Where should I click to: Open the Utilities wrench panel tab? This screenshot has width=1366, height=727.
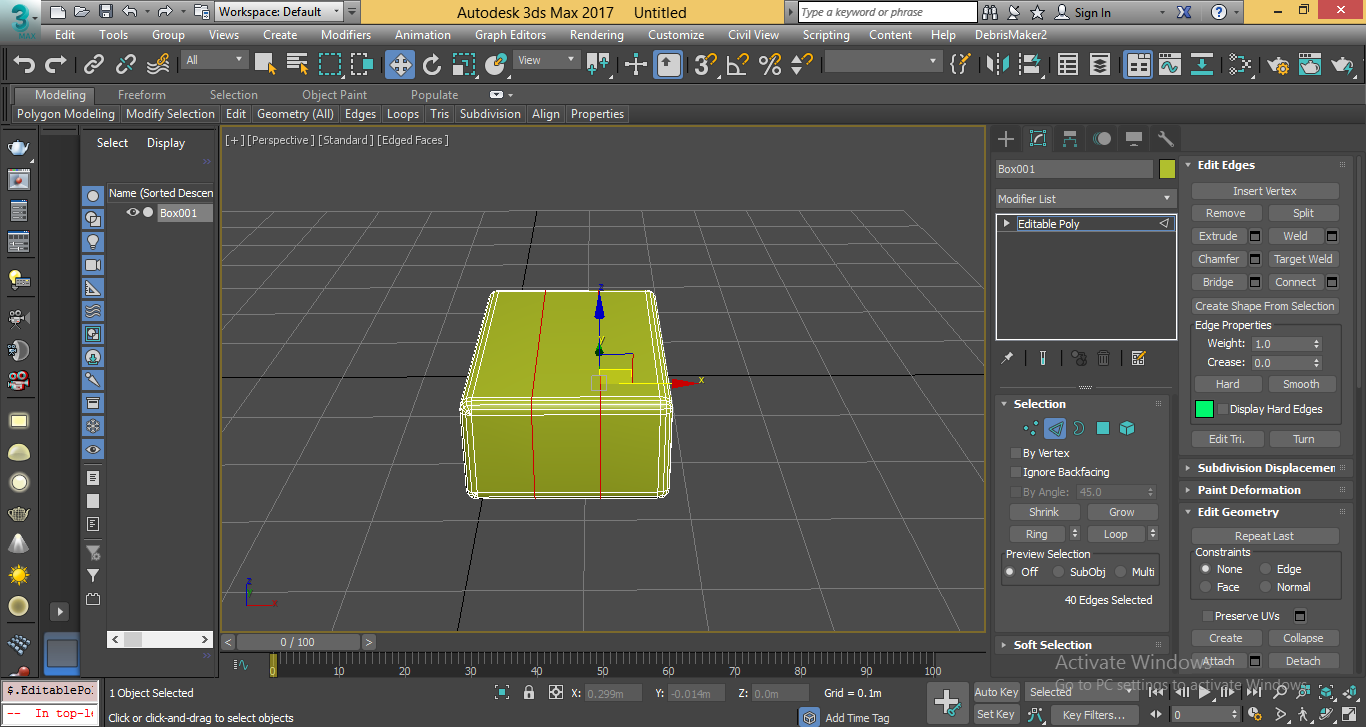pyautogui.click(x=1165, y=139)
